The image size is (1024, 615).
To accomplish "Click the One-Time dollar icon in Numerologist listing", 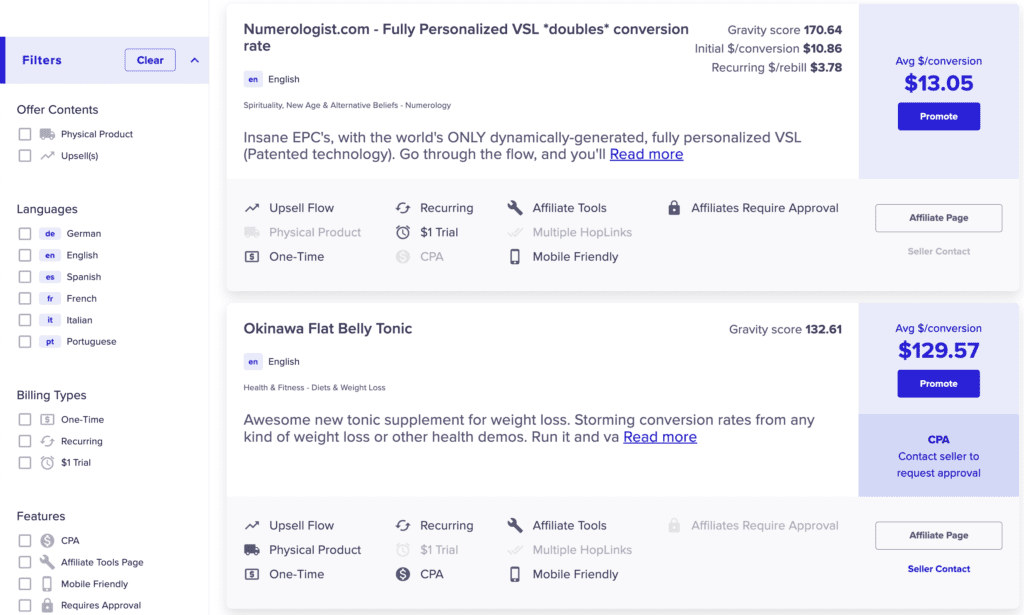I will click(x=252, y=257).
